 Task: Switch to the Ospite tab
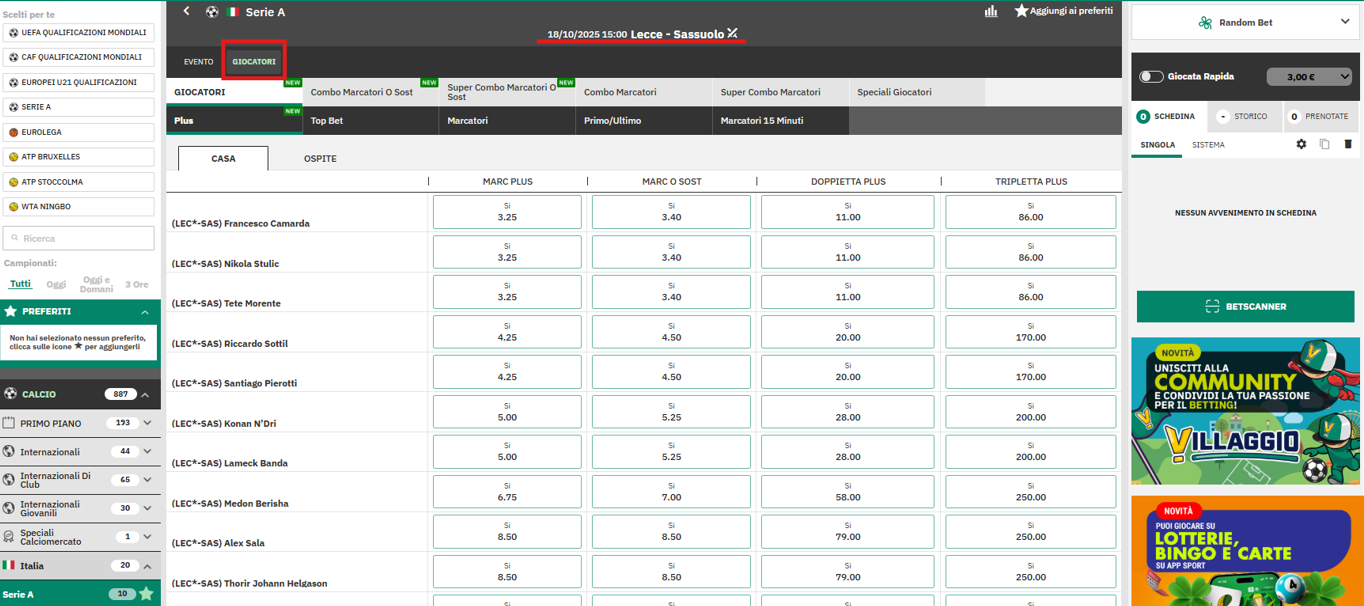coord(320,159)
